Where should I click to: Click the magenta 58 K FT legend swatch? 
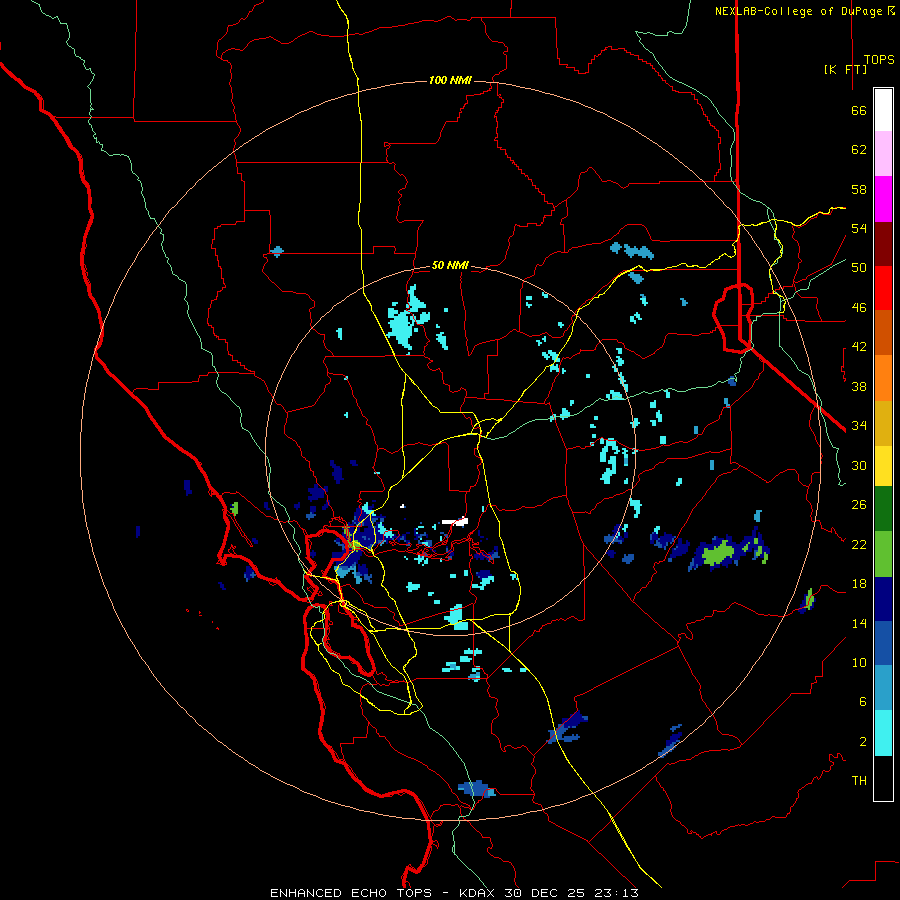pyautogui.click(x=883, y=199)
